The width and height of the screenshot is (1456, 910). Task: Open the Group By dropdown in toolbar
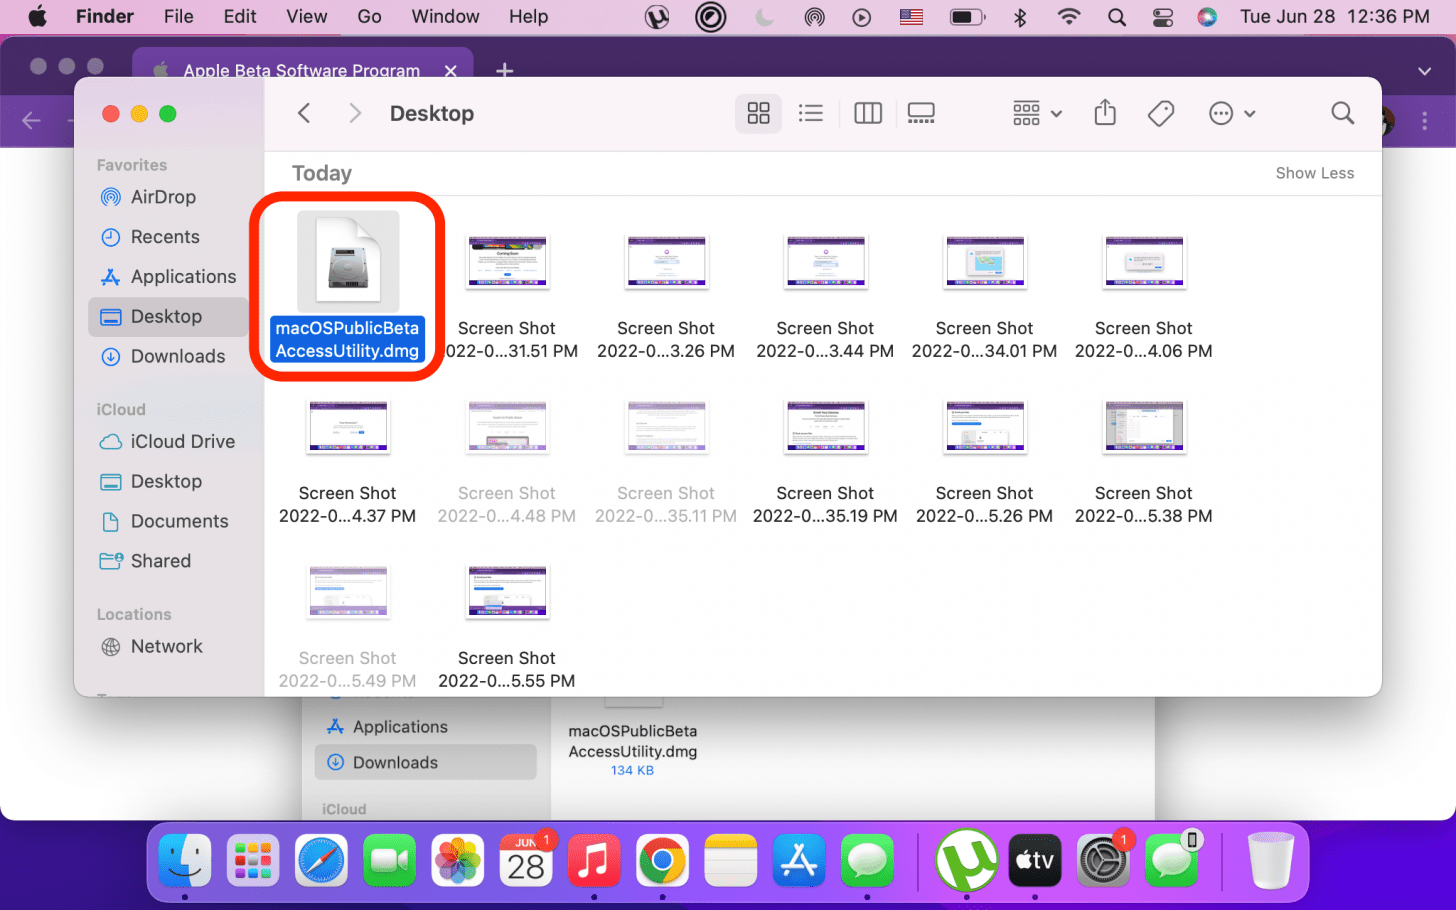tap(1037, 114)
